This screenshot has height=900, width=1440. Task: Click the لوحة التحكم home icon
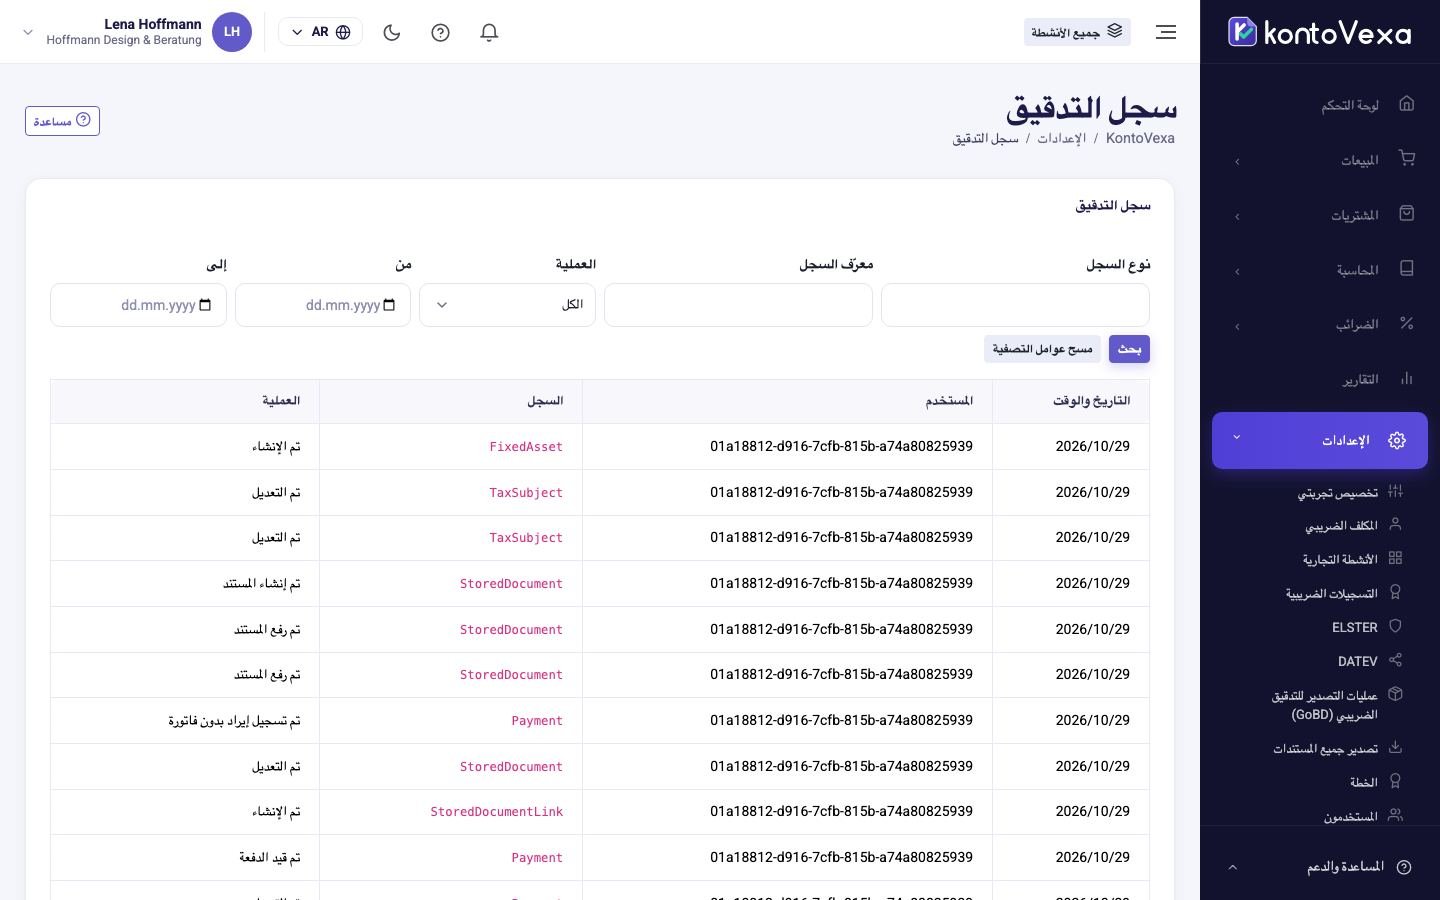[x=1407, y=104]
